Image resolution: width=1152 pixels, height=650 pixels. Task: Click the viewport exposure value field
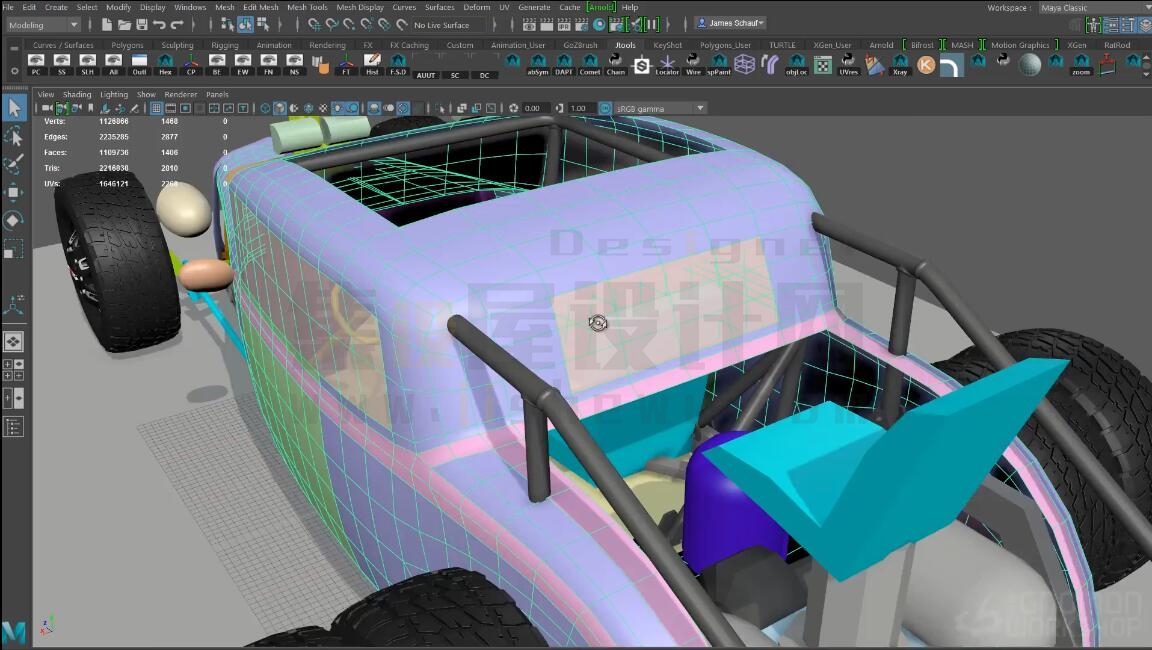[x=536, y=109]
